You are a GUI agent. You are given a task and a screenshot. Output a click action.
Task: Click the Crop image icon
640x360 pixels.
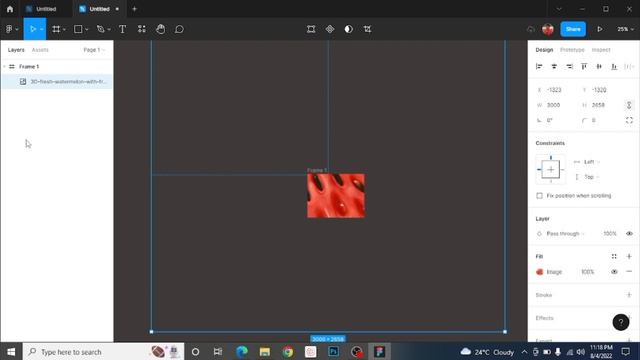pos(367,29)
